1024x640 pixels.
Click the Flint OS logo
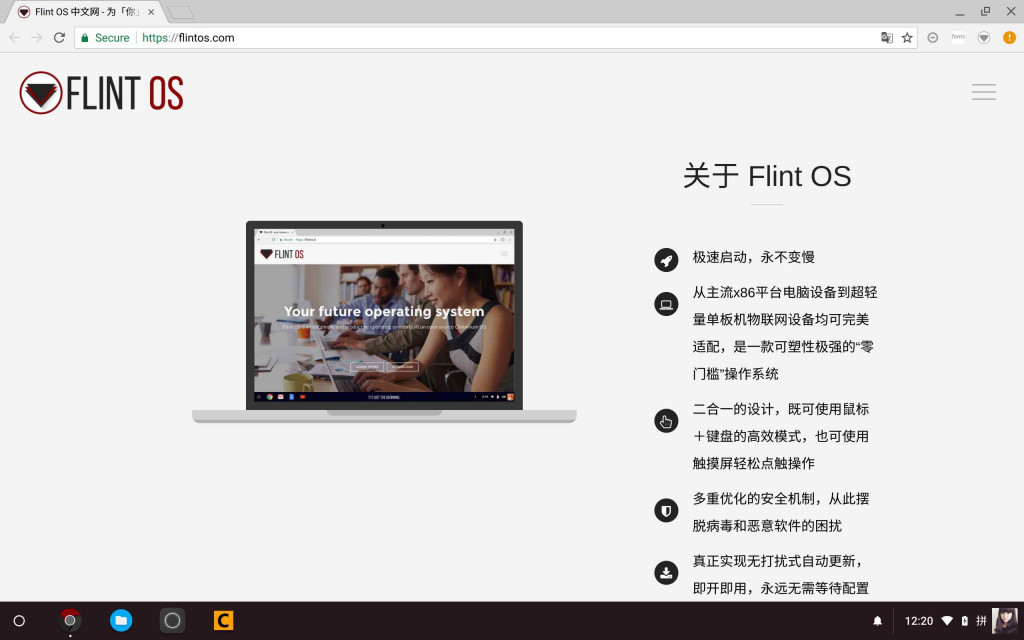(102, 93)
